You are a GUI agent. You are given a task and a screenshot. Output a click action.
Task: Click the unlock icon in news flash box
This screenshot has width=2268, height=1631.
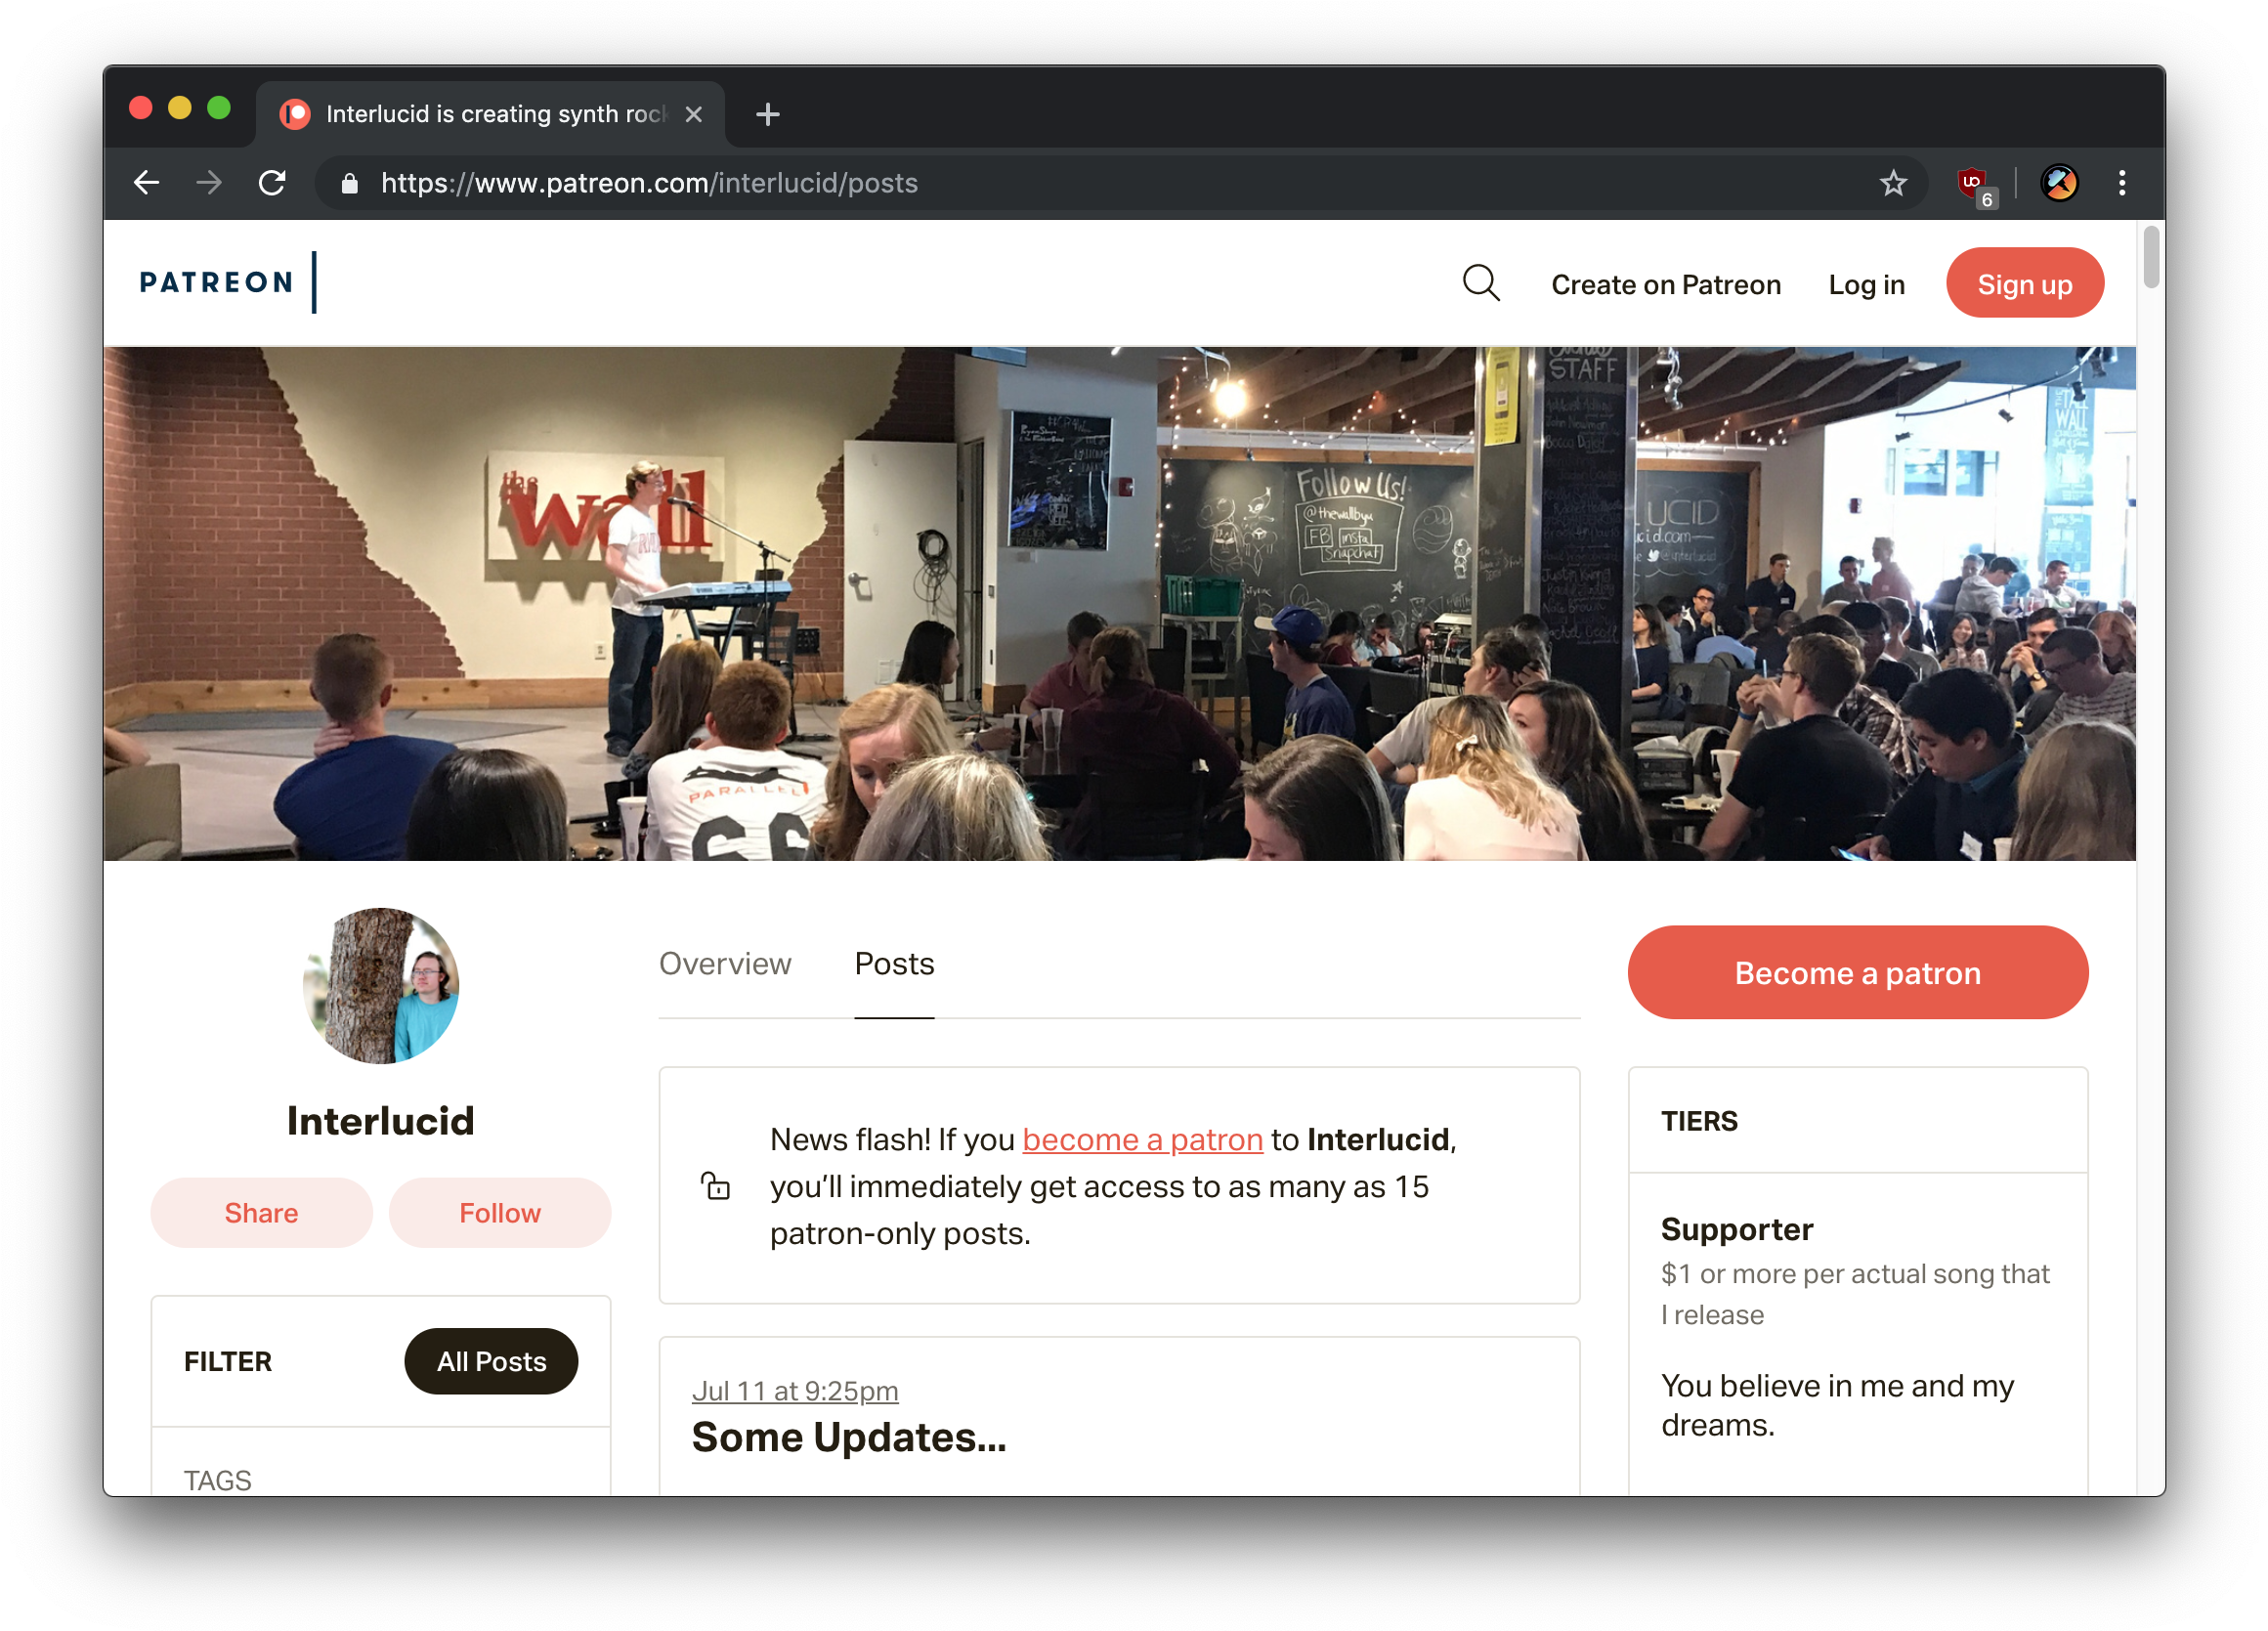click(715, 1186)
